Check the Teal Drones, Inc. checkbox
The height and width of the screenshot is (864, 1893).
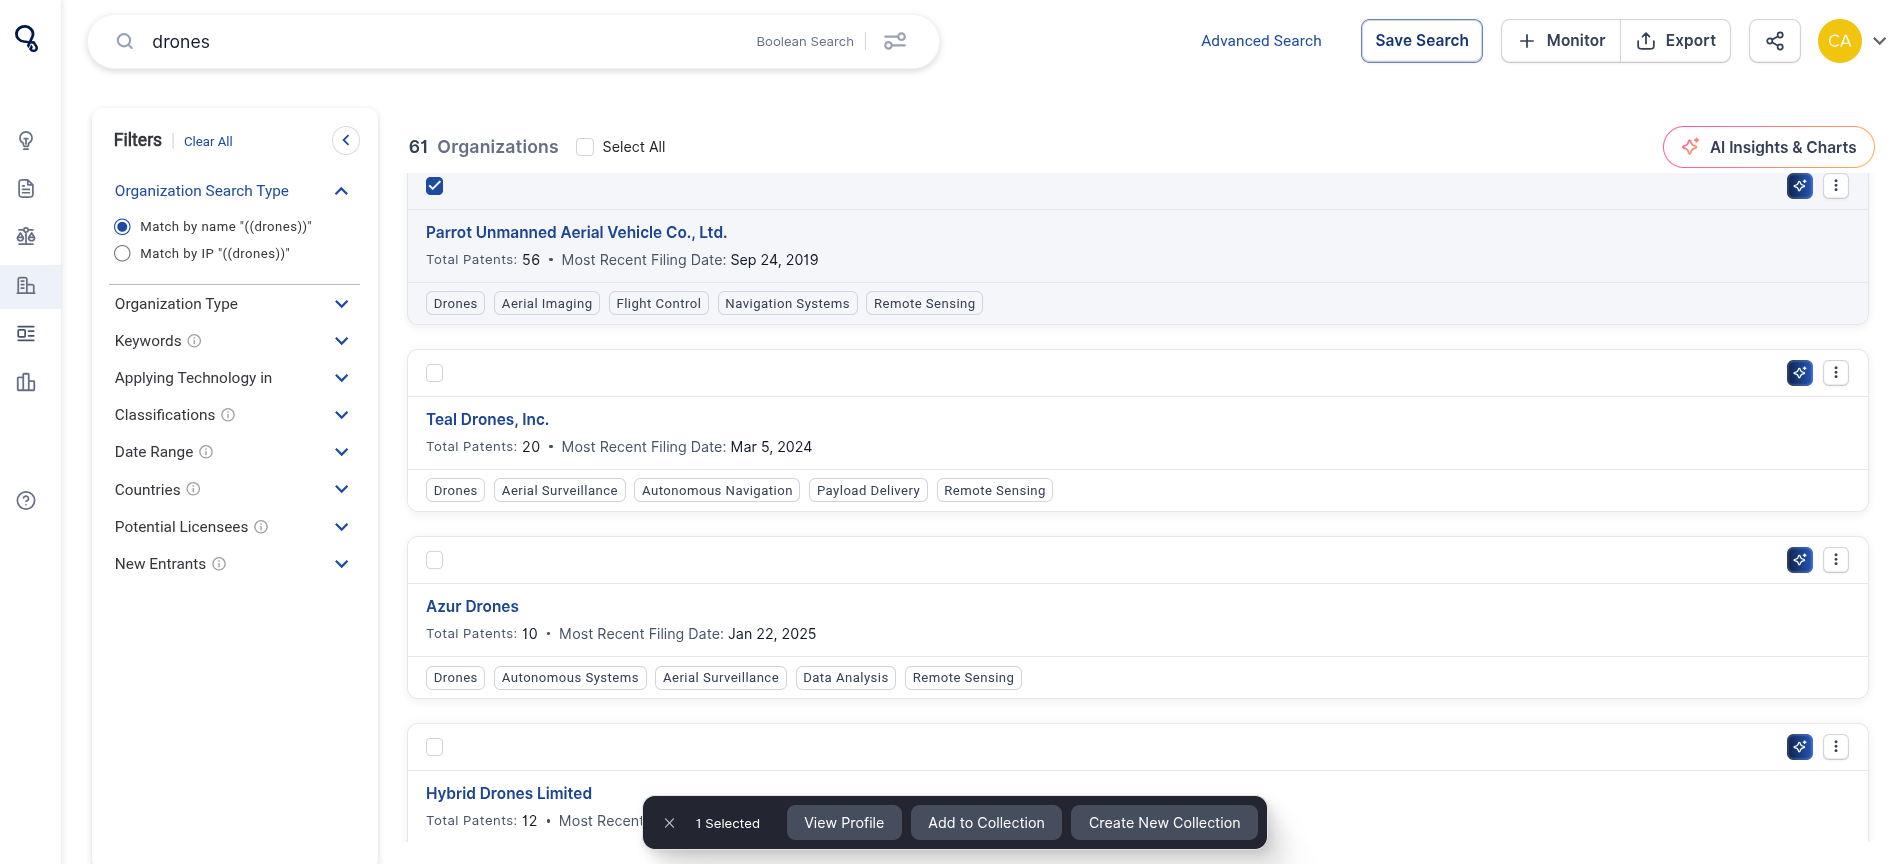click(435, 373)
